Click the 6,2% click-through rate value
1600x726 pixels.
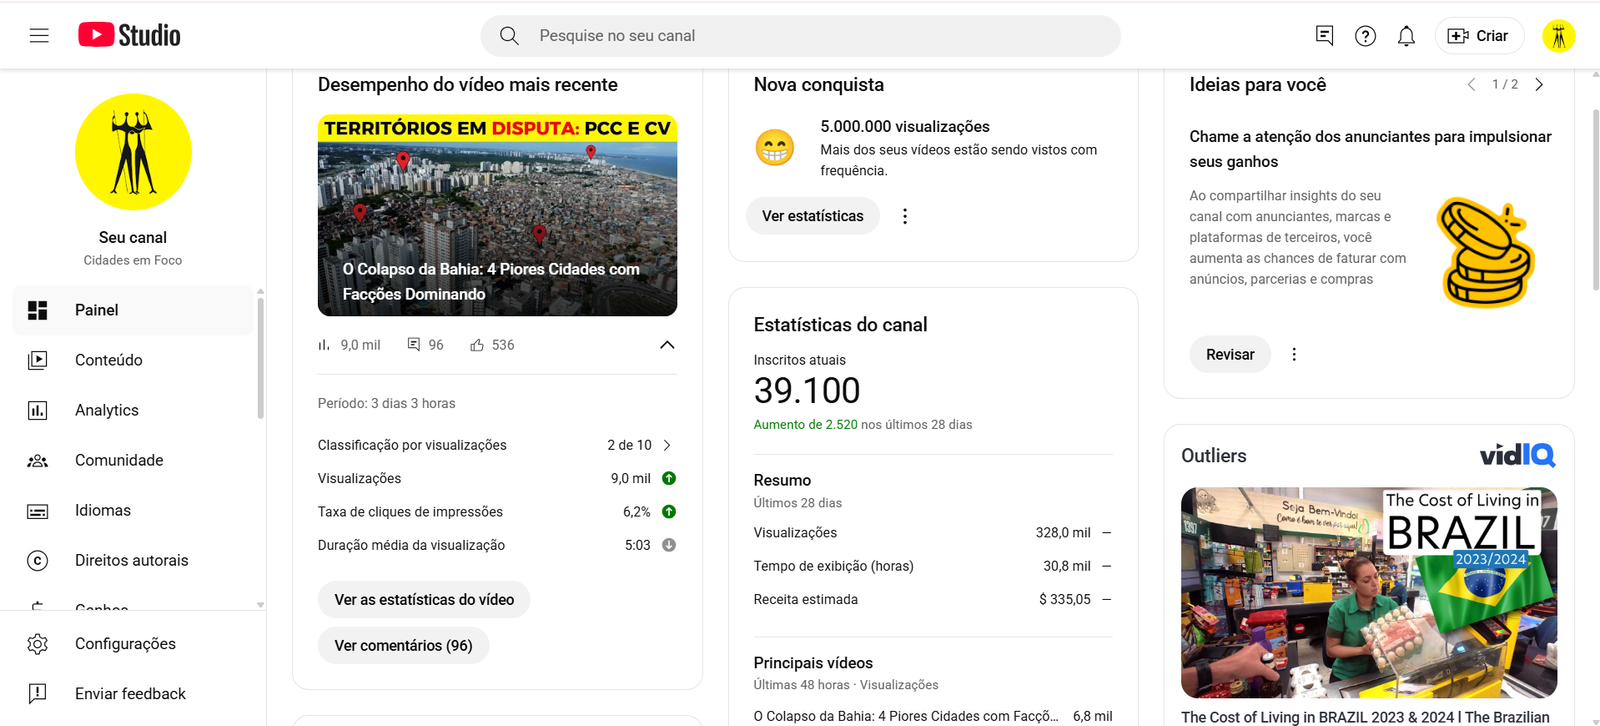pos(637,512)
